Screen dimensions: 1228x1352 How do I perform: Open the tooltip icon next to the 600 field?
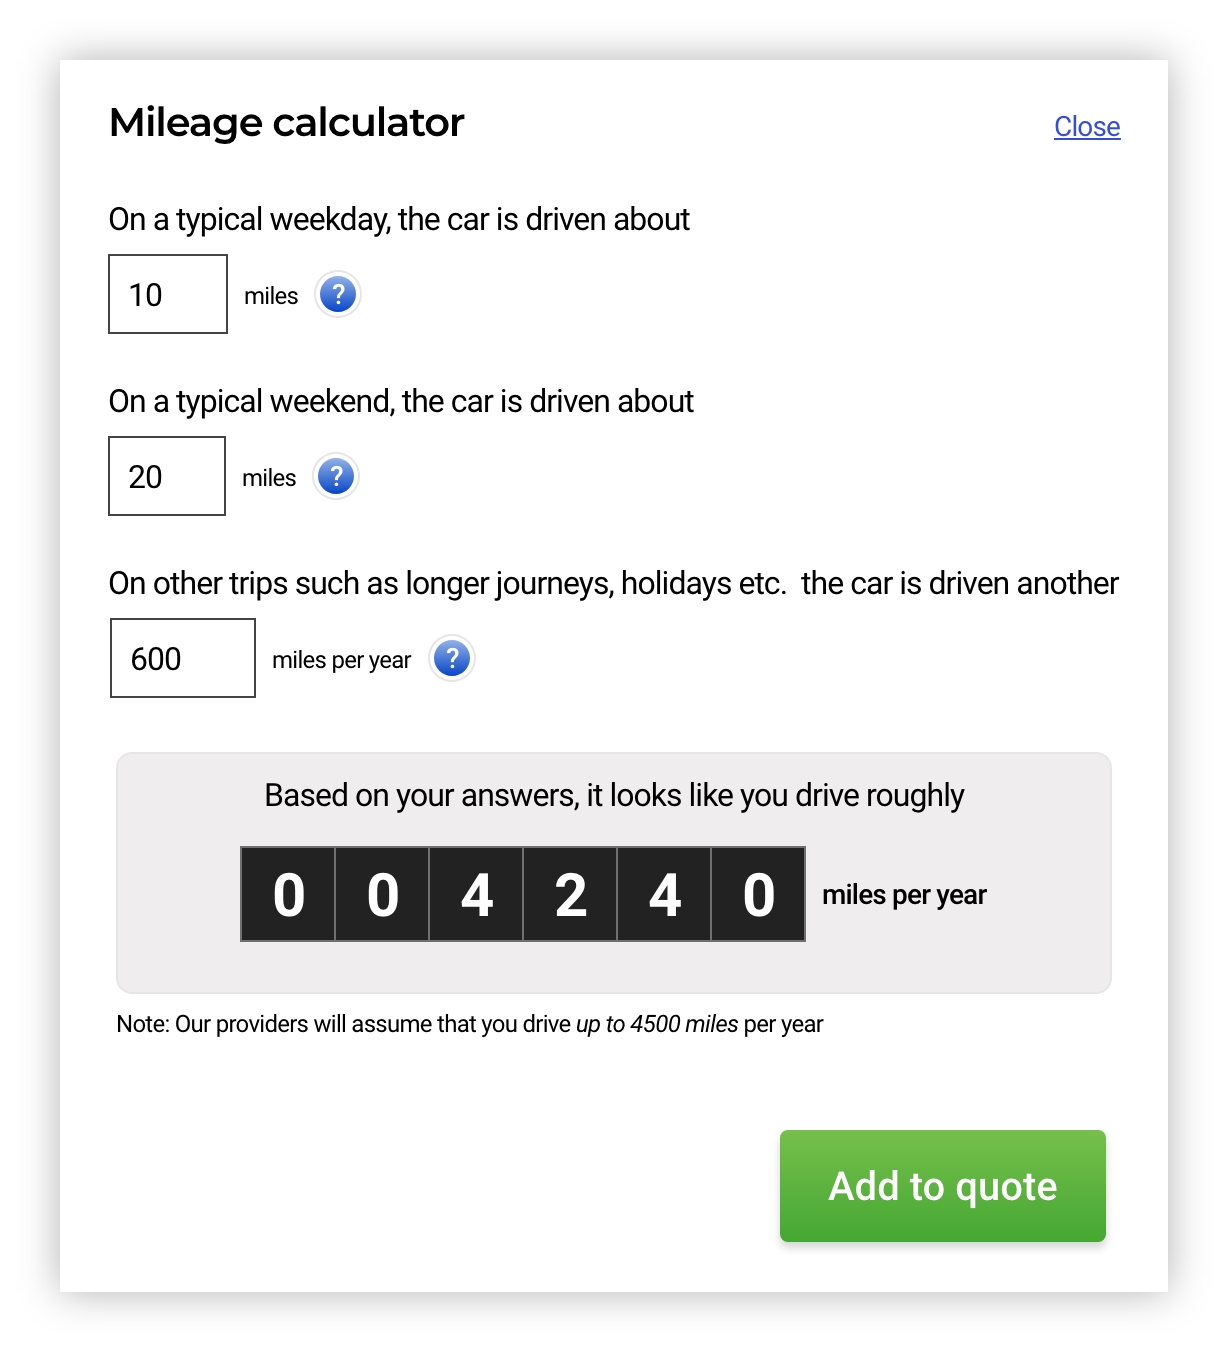click(452, 658)
